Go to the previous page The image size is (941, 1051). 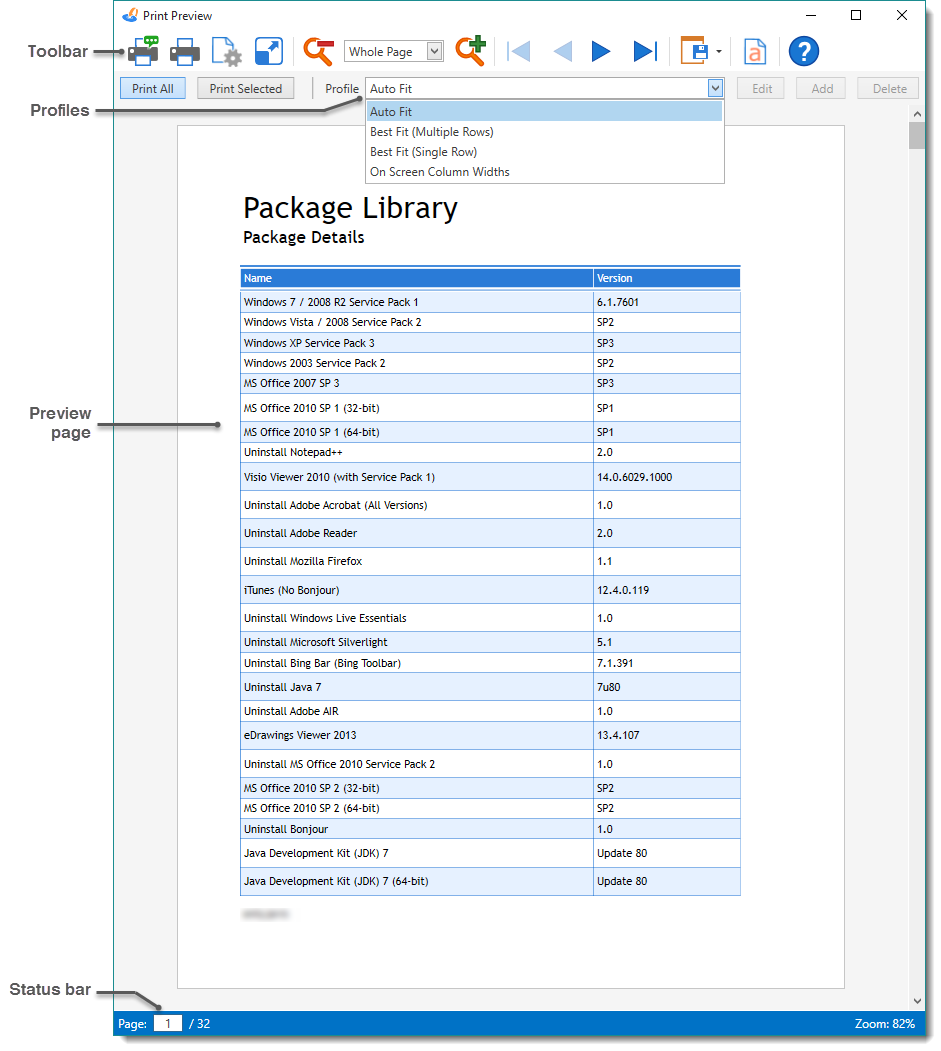tap(562, 52)
